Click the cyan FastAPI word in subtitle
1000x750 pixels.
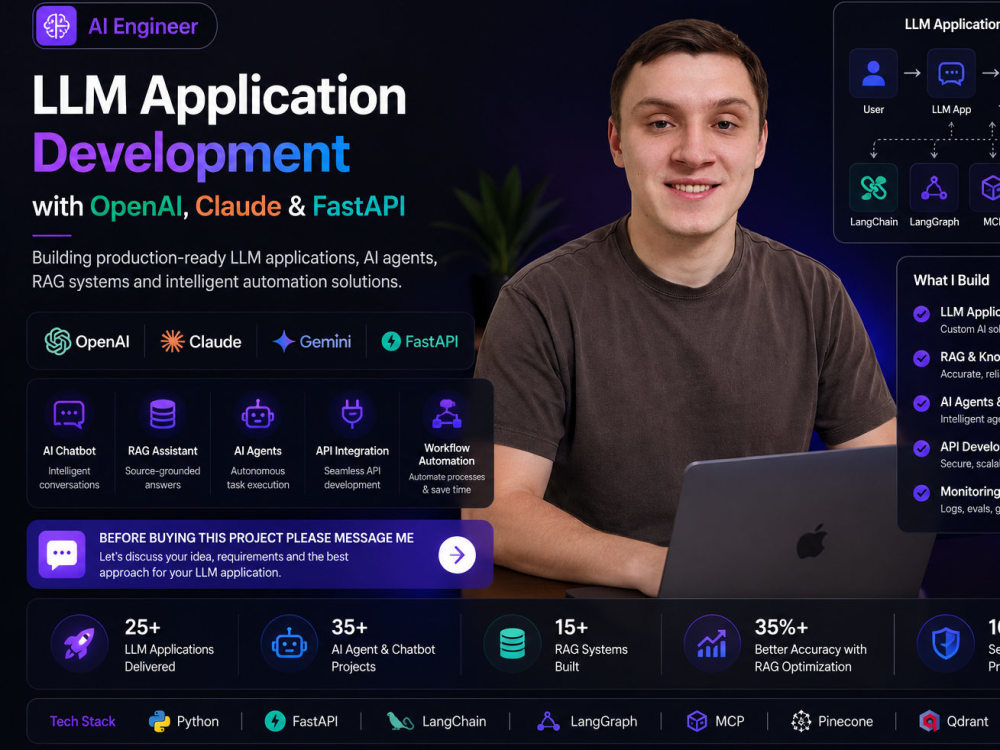pyautogui.click(x=358, y=206)
